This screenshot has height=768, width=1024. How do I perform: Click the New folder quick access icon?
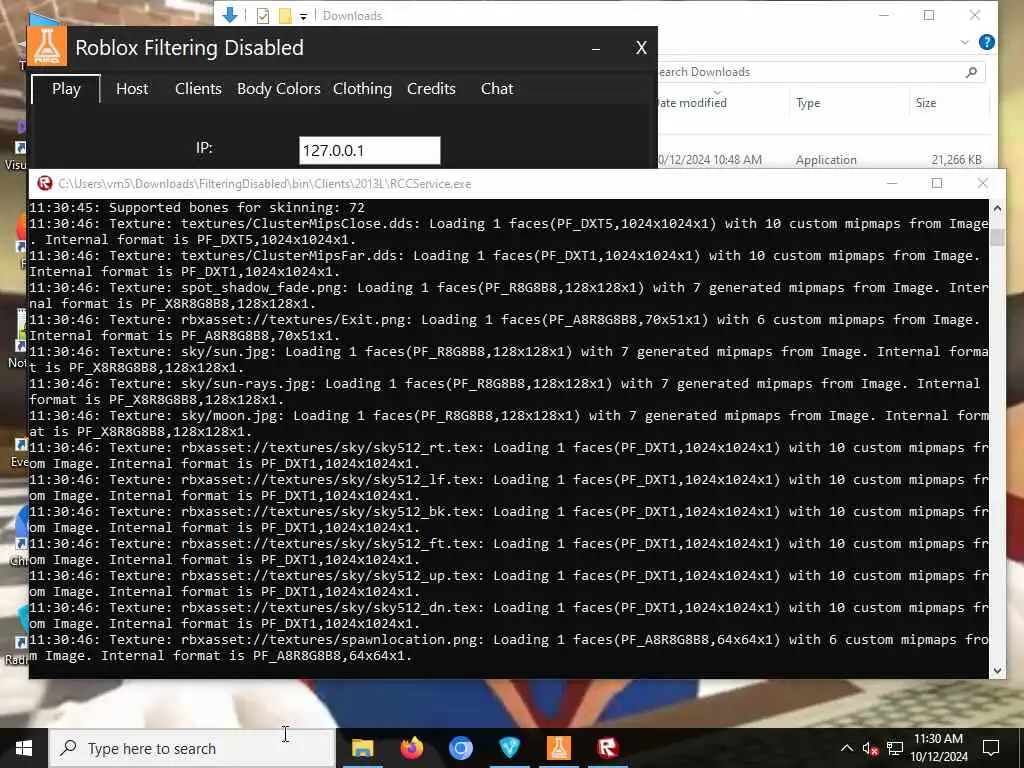click(x=285, y=16)
